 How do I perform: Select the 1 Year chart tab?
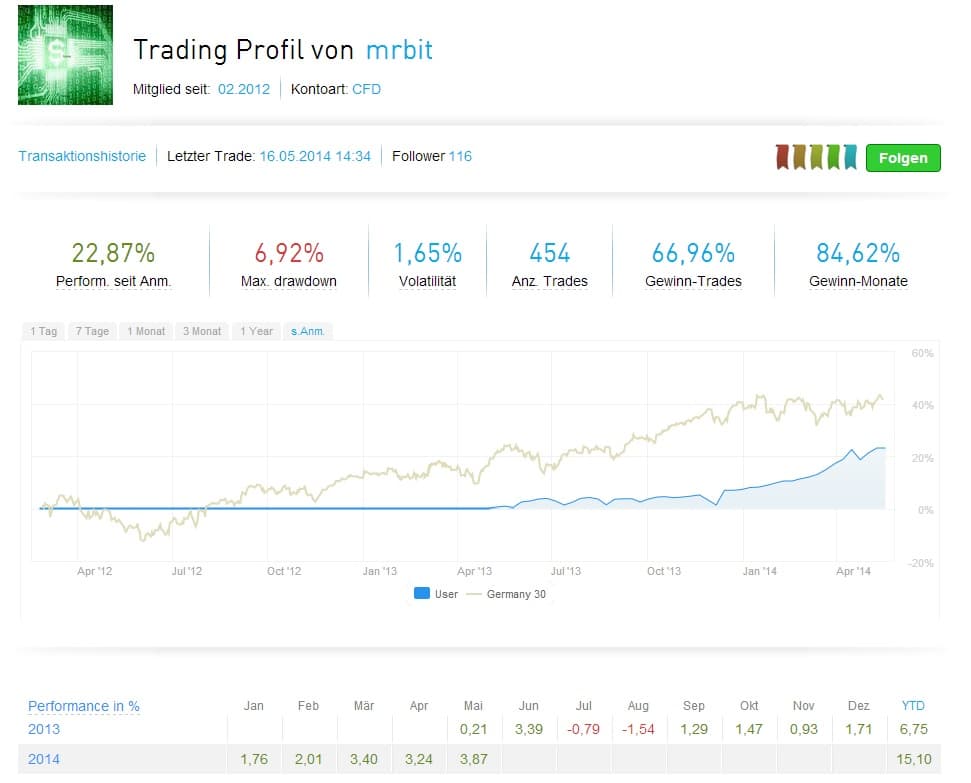[256, 331]
